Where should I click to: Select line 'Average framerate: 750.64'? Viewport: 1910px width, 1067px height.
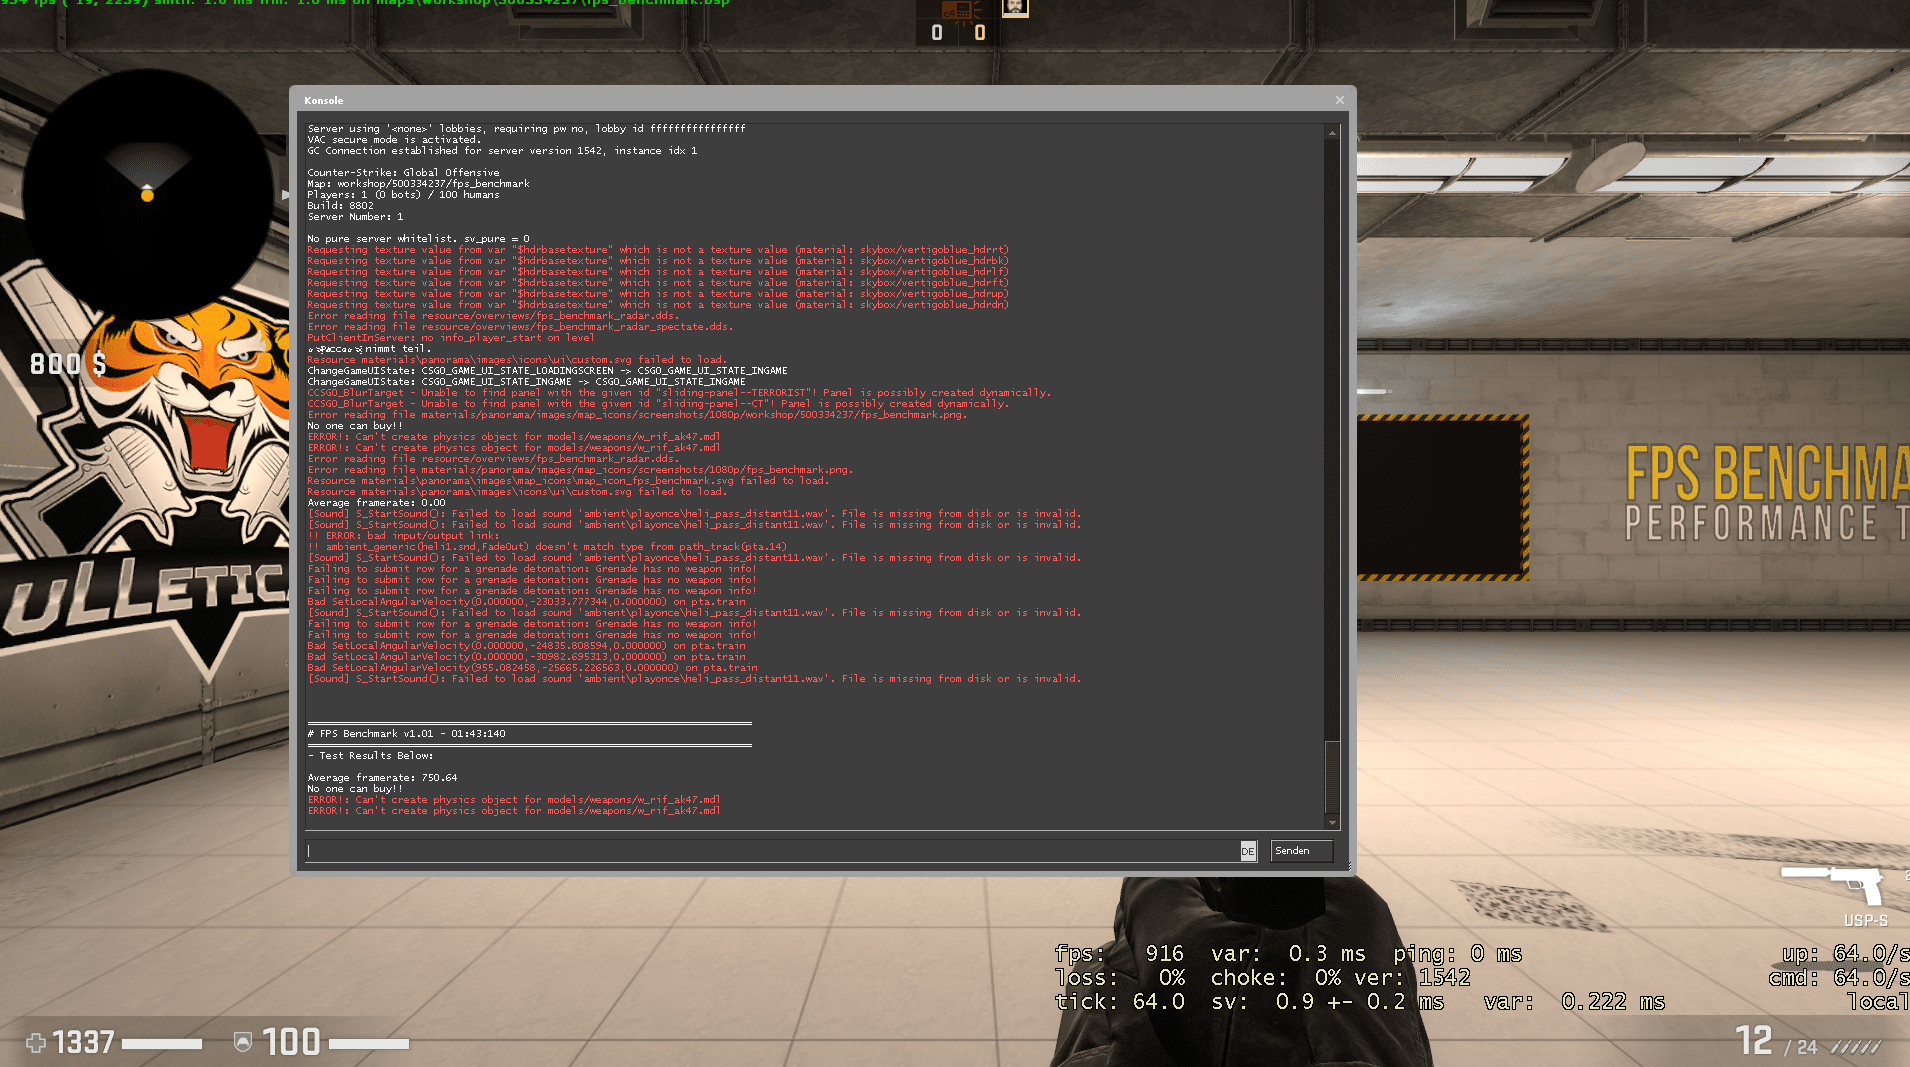(x=382, y=778)
